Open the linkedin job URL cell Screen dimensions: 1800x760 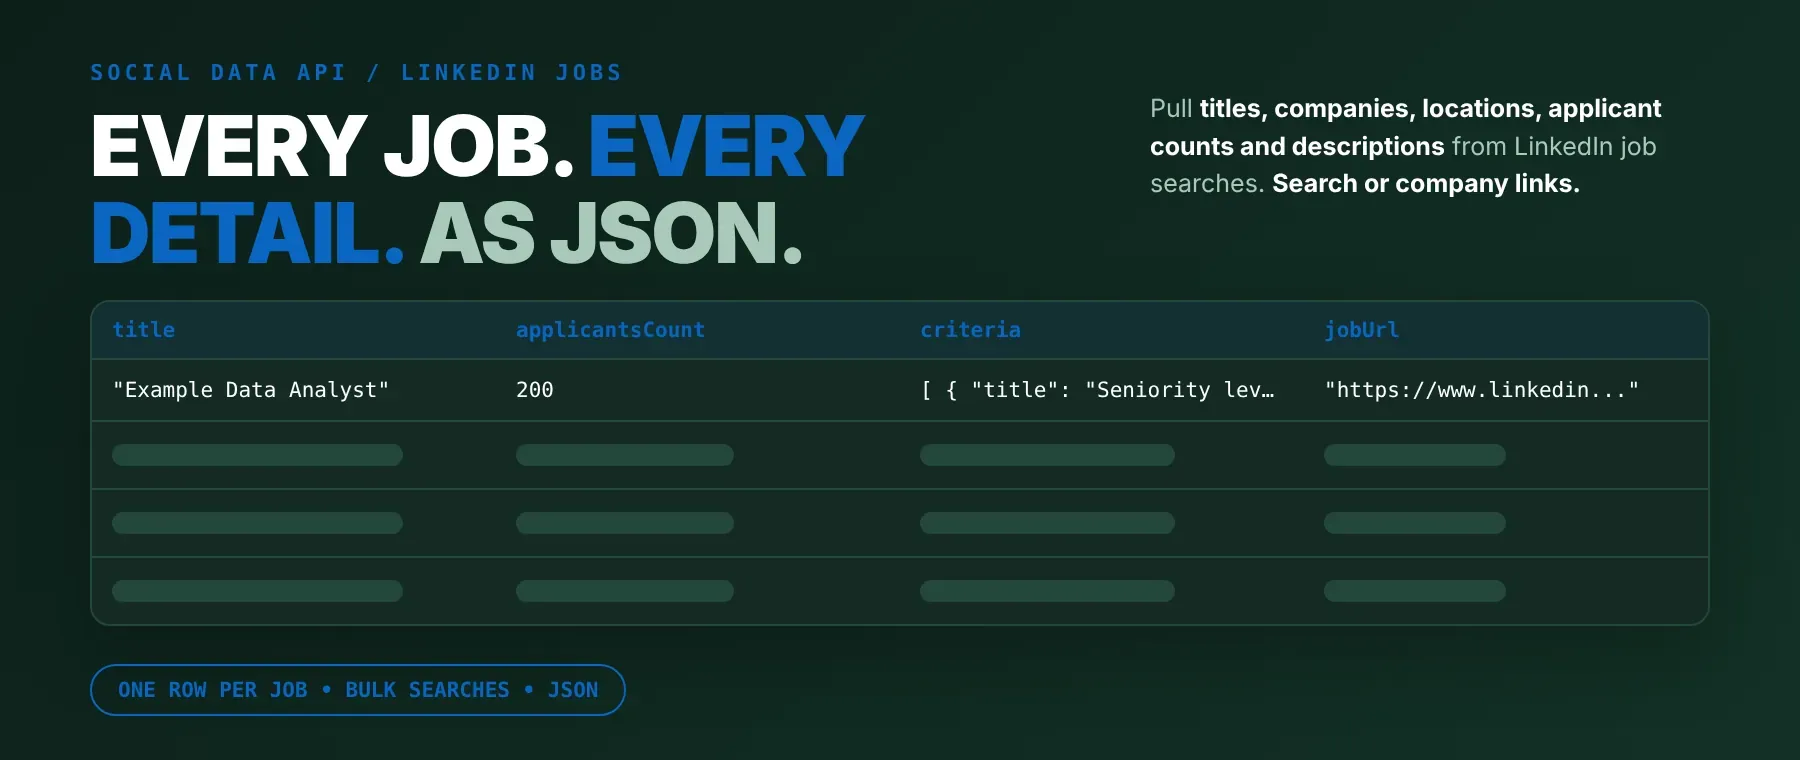[1481, 390]
